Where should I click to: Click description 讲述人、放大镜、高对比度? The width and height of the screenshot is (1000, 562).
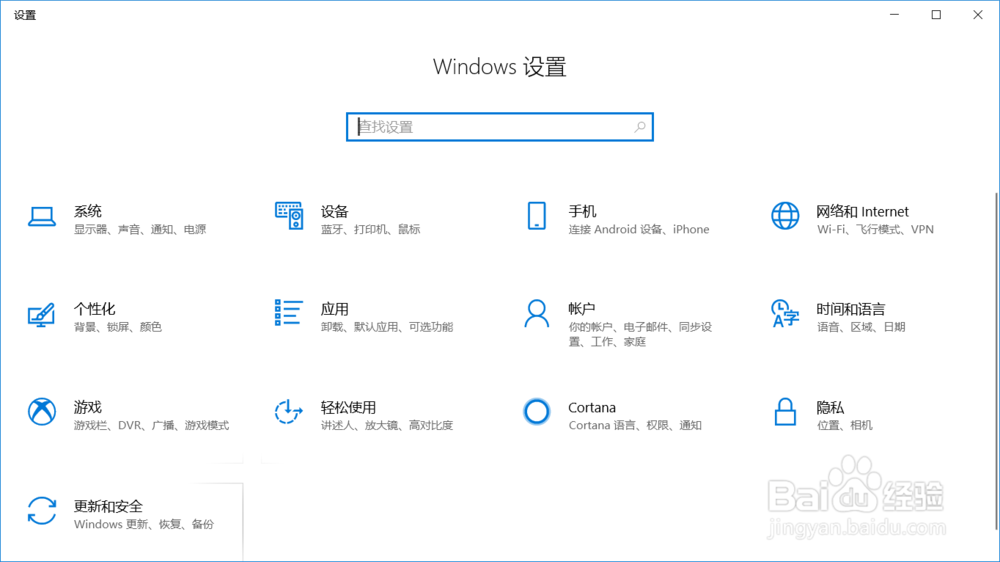[387, 425]
